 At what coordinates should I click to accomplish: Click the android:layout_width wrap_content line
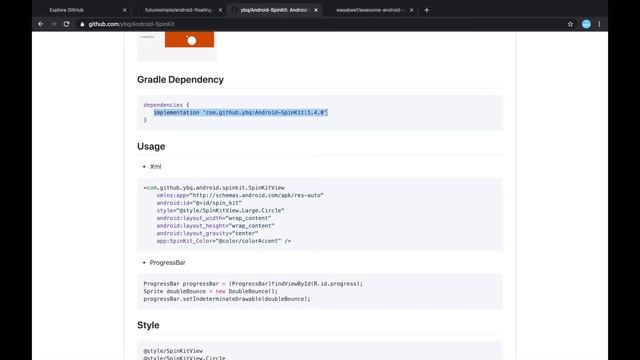(214, 218)
